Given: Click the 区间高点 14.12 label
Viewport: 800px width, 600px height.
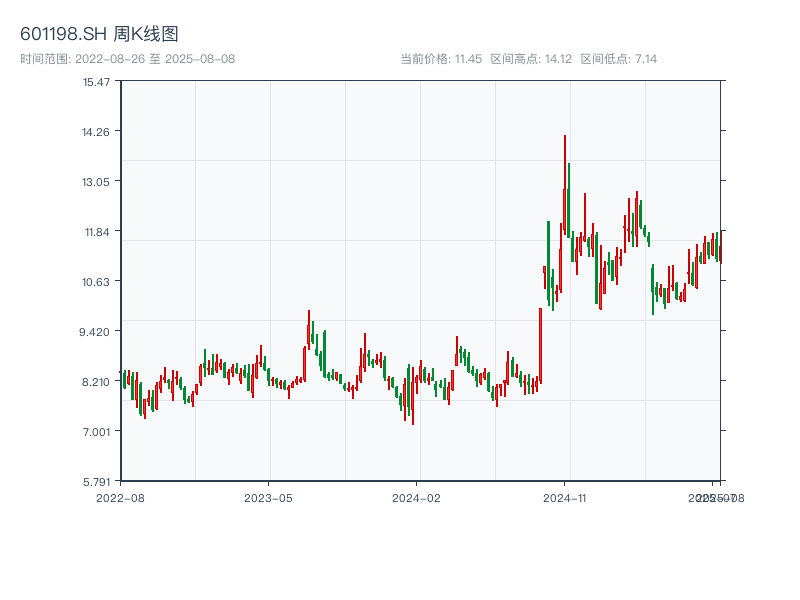Looking at the screenshot, I should pos(531,59).
